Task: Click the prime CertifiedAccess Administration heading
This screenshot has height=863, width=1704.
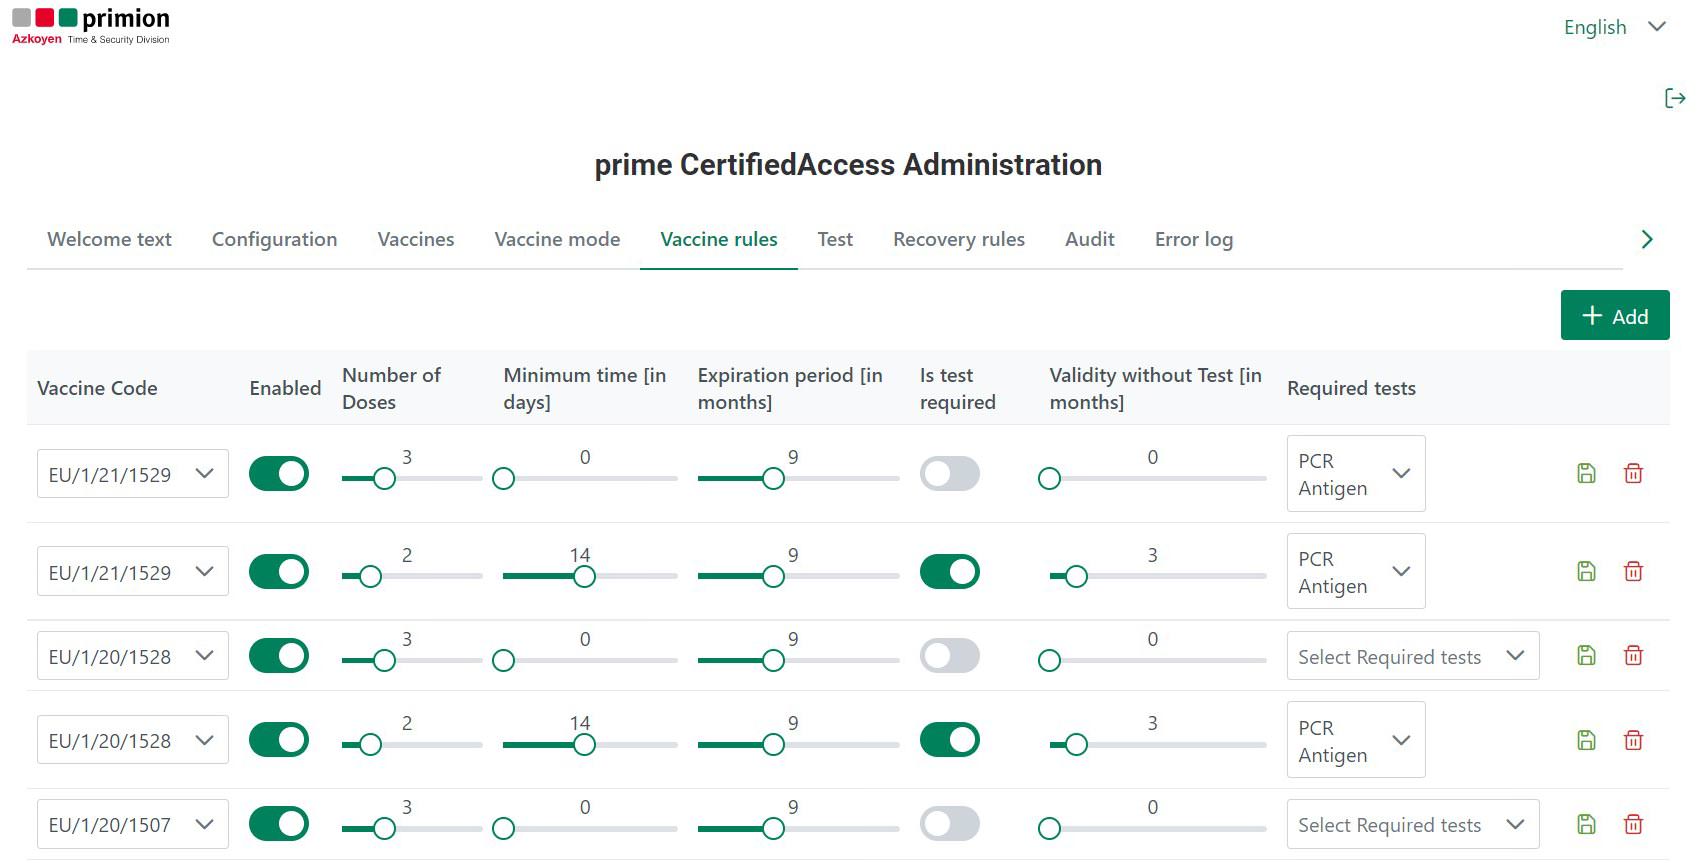Action: pyautogui.click(x=848, y=164)
